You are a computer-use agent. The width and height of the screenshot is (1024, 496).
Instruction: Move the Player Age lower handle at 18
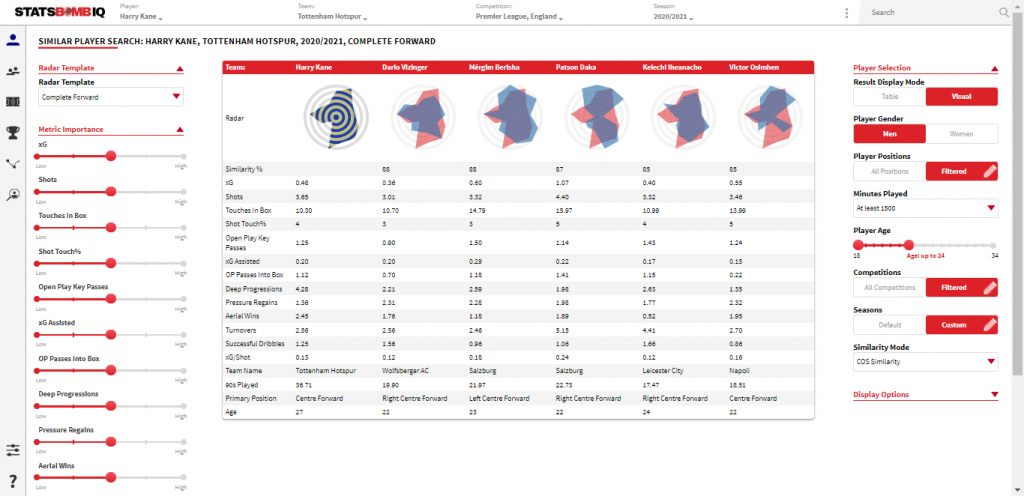click(857, 245)
